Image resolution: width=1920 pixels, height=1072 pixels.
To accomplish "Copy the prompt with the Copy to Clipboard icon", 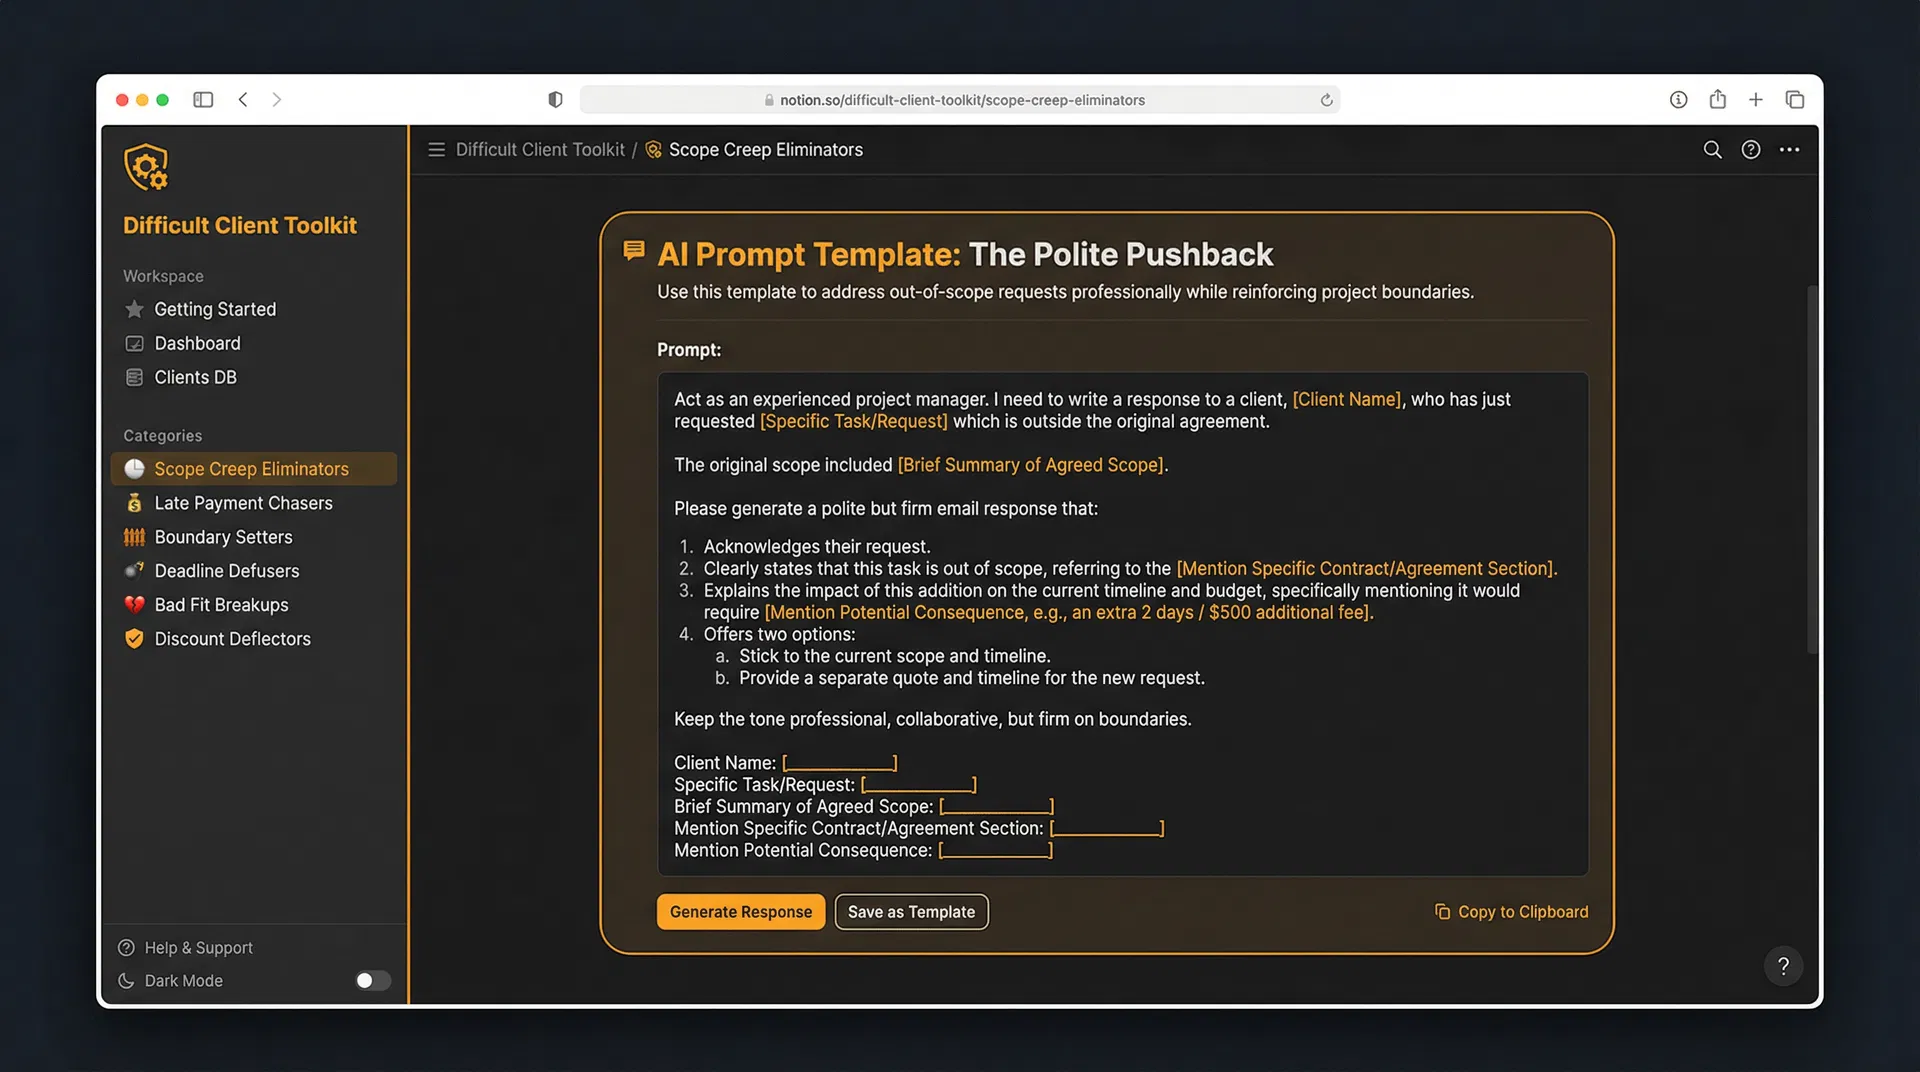I will pyautogui.click(x=1442, y=911).
